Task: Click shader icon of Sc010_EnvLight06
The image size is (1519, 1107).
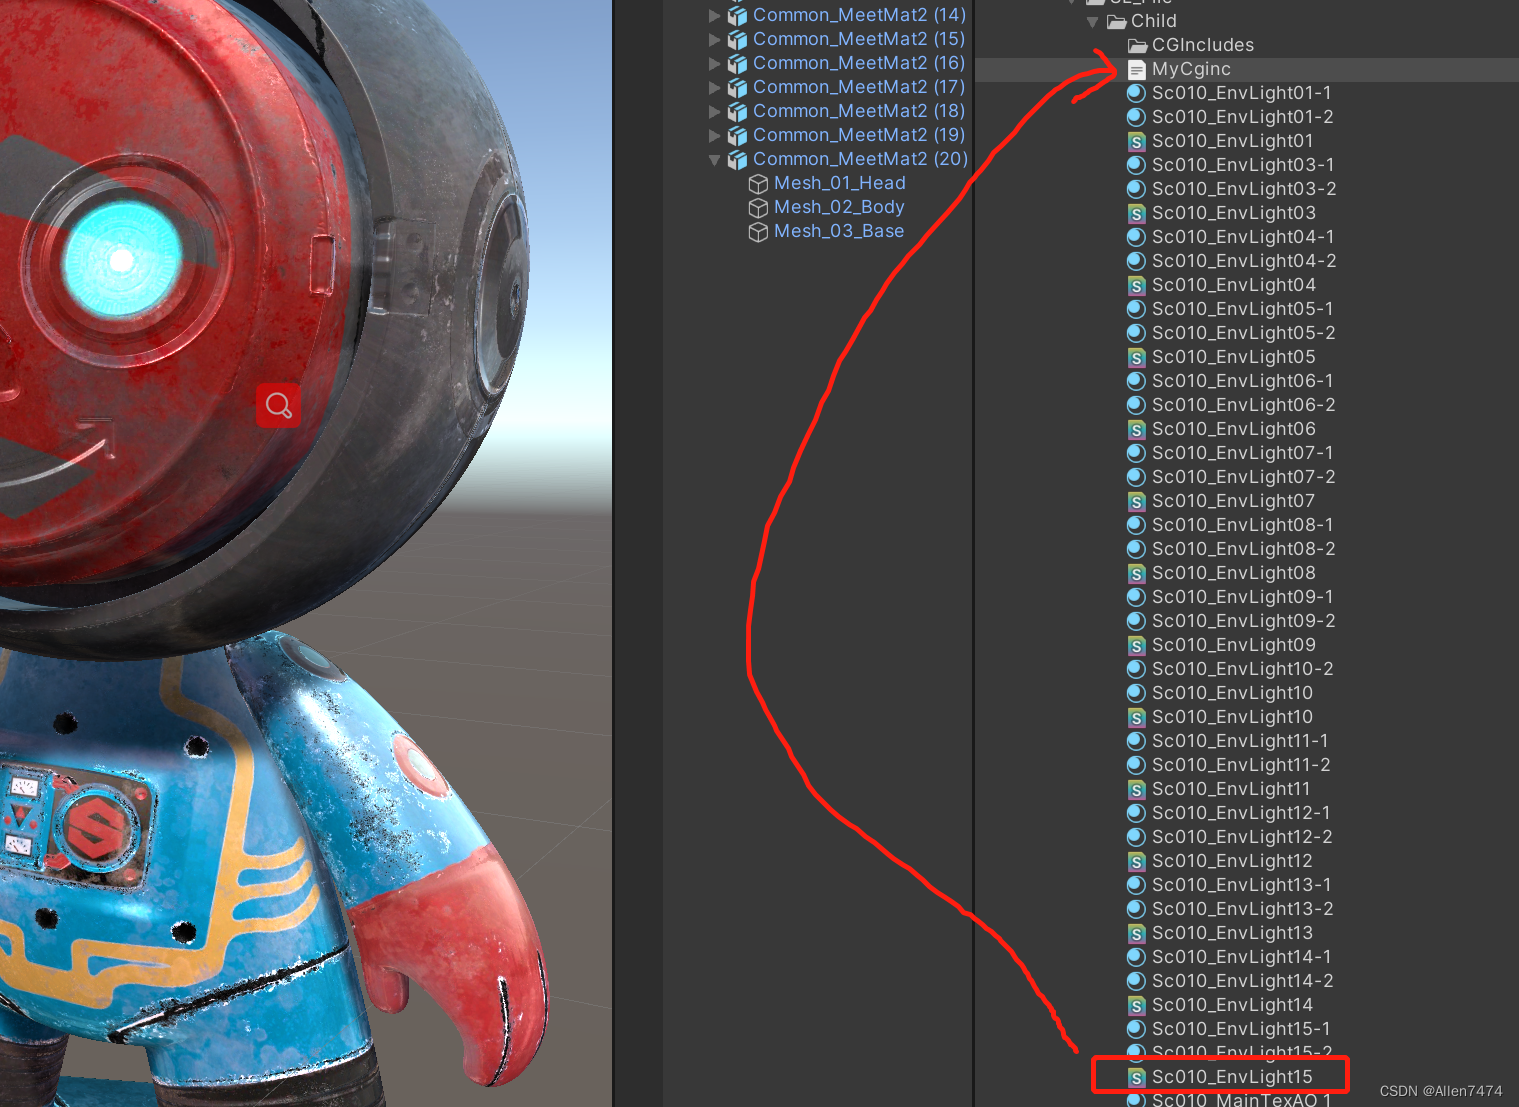Action: (x=1136, y=429)
